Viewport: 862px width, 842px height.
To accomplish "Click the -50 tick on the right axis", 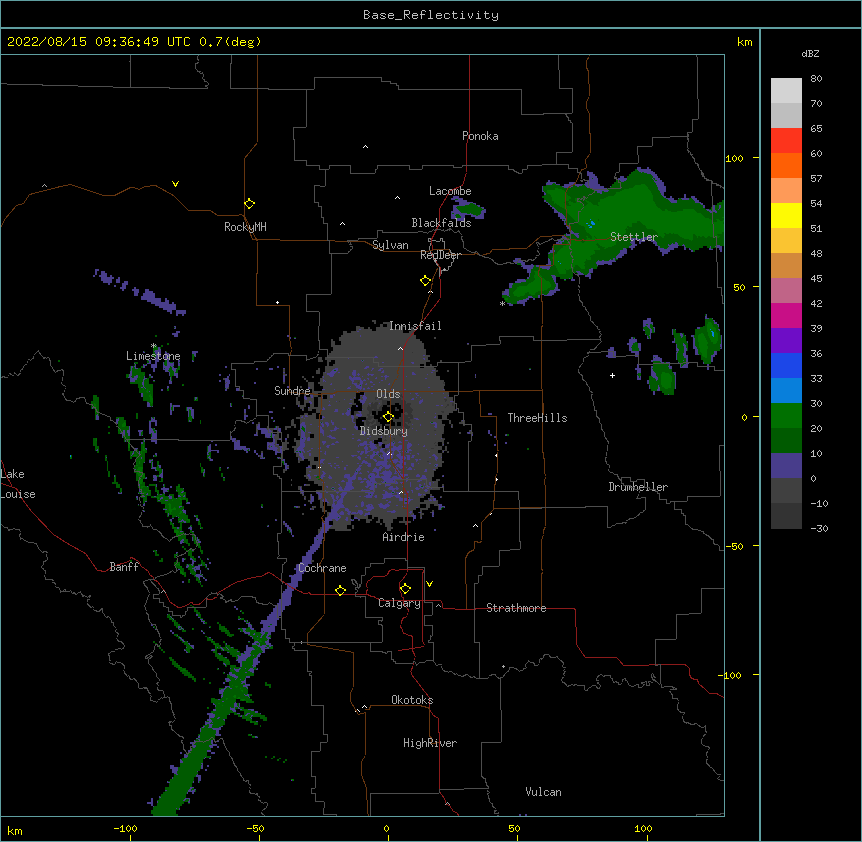I will (x=734, y=546).
